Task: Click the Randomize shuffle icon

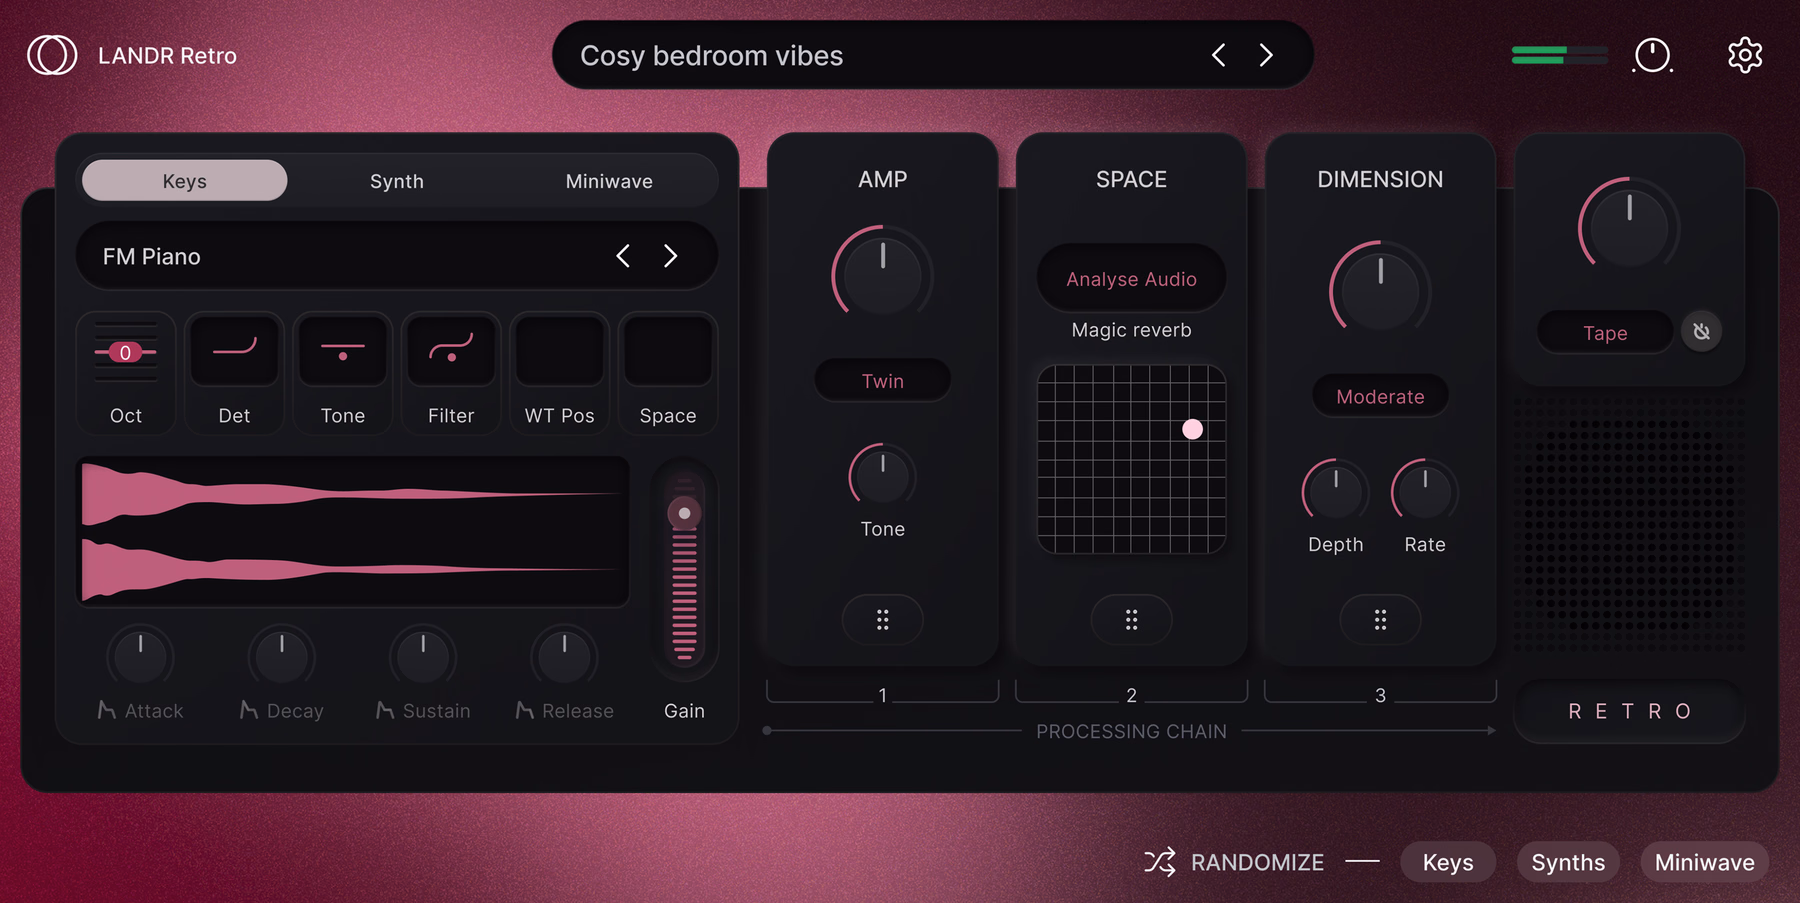Action: (1160, 862)
